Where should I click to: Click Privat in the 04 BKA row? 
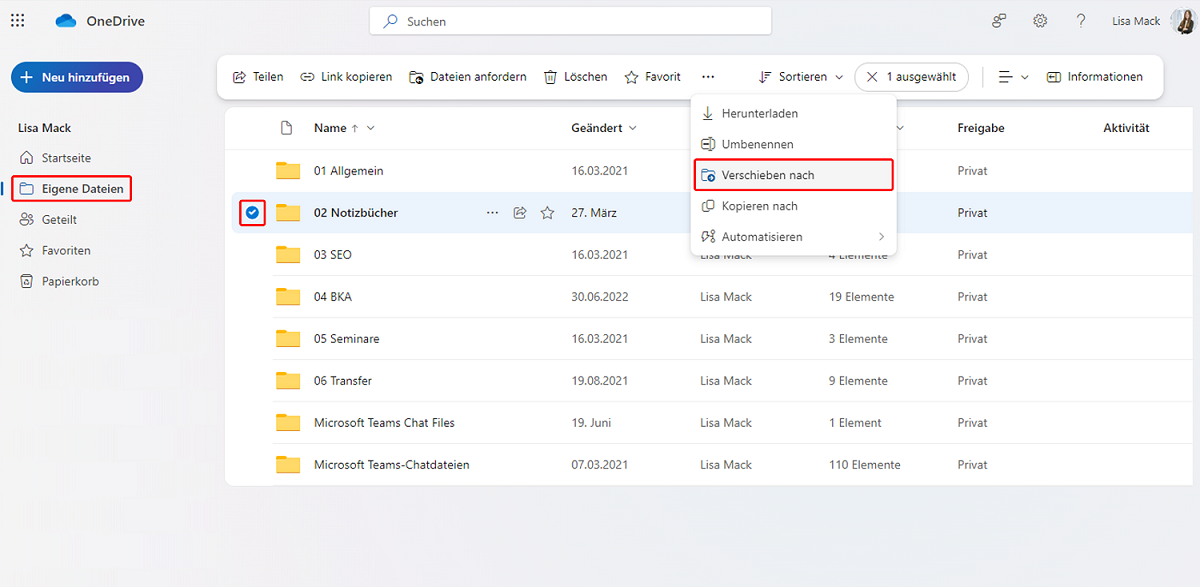(972, 297)
